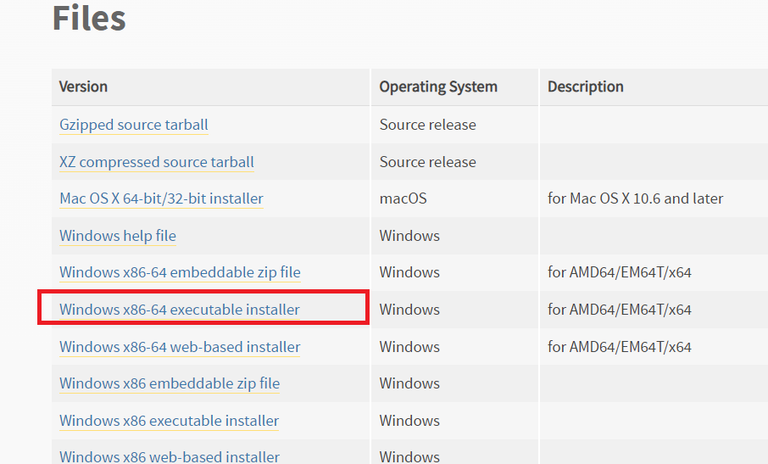Select the Files section heading
768x464 pixels.
pos(89,19)
